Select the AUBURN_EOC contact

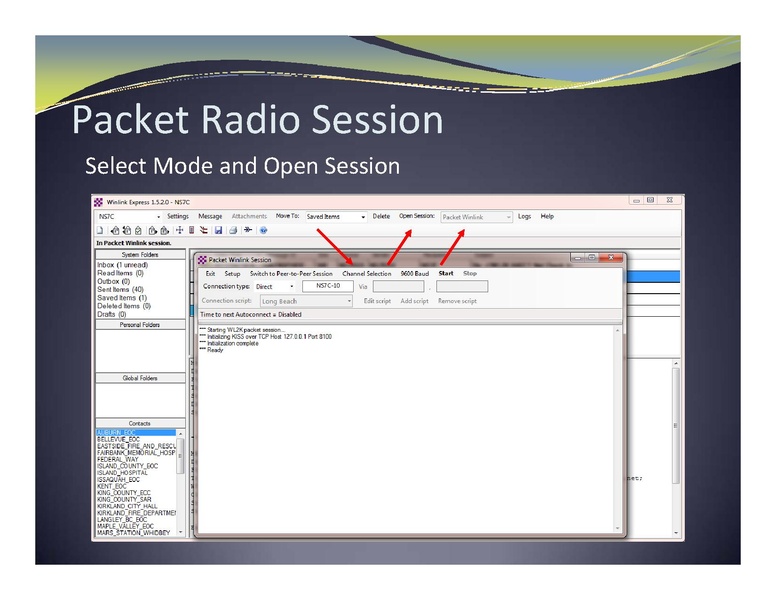click(x=136, y=433)
